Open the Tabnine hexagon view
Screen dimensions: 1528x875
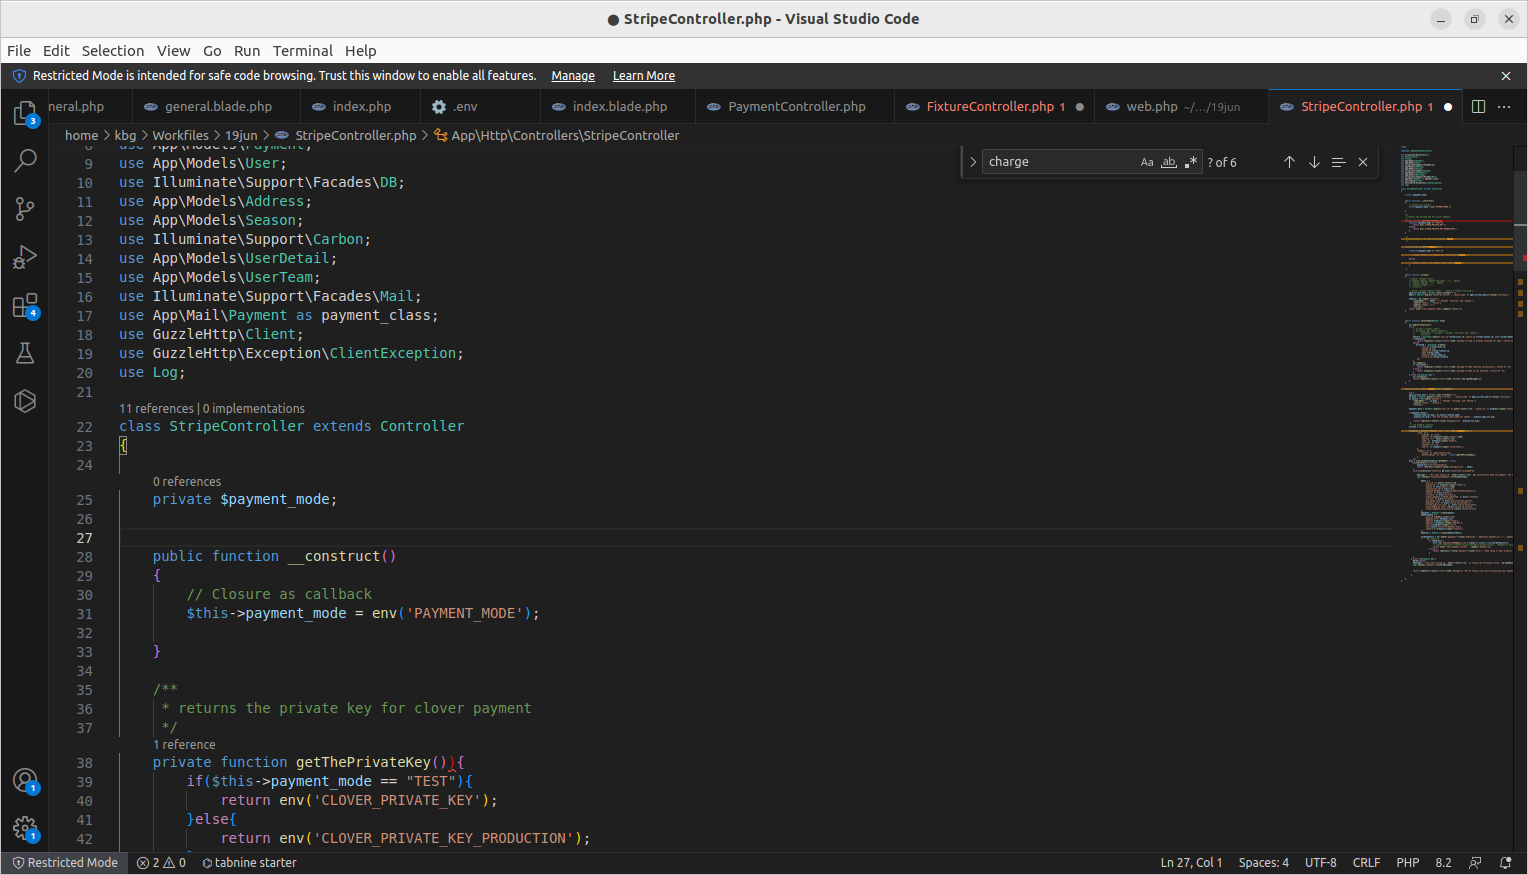pyautogui.click(x=25, y=401)
